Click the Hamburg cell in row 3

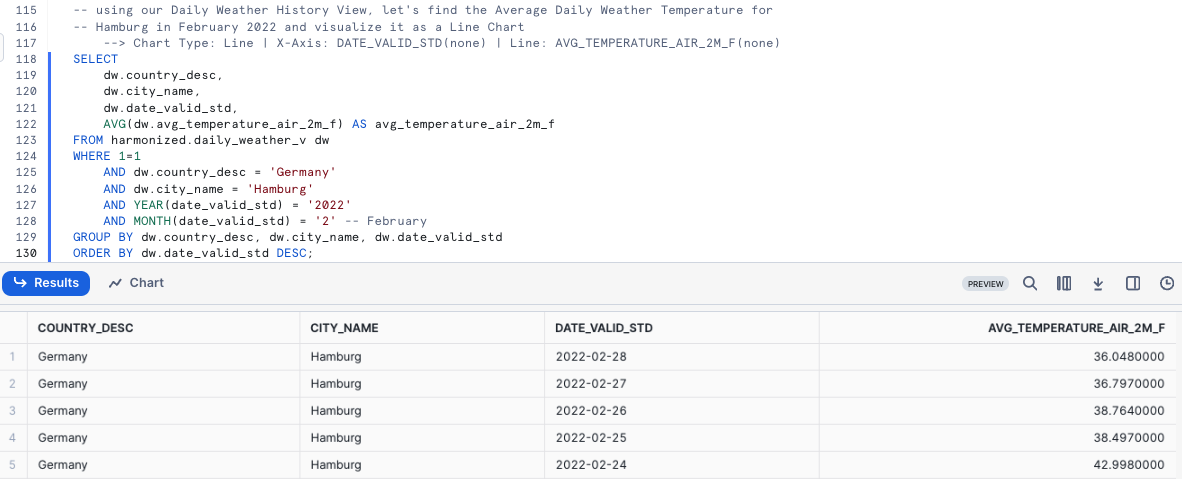tap(336, 411)
